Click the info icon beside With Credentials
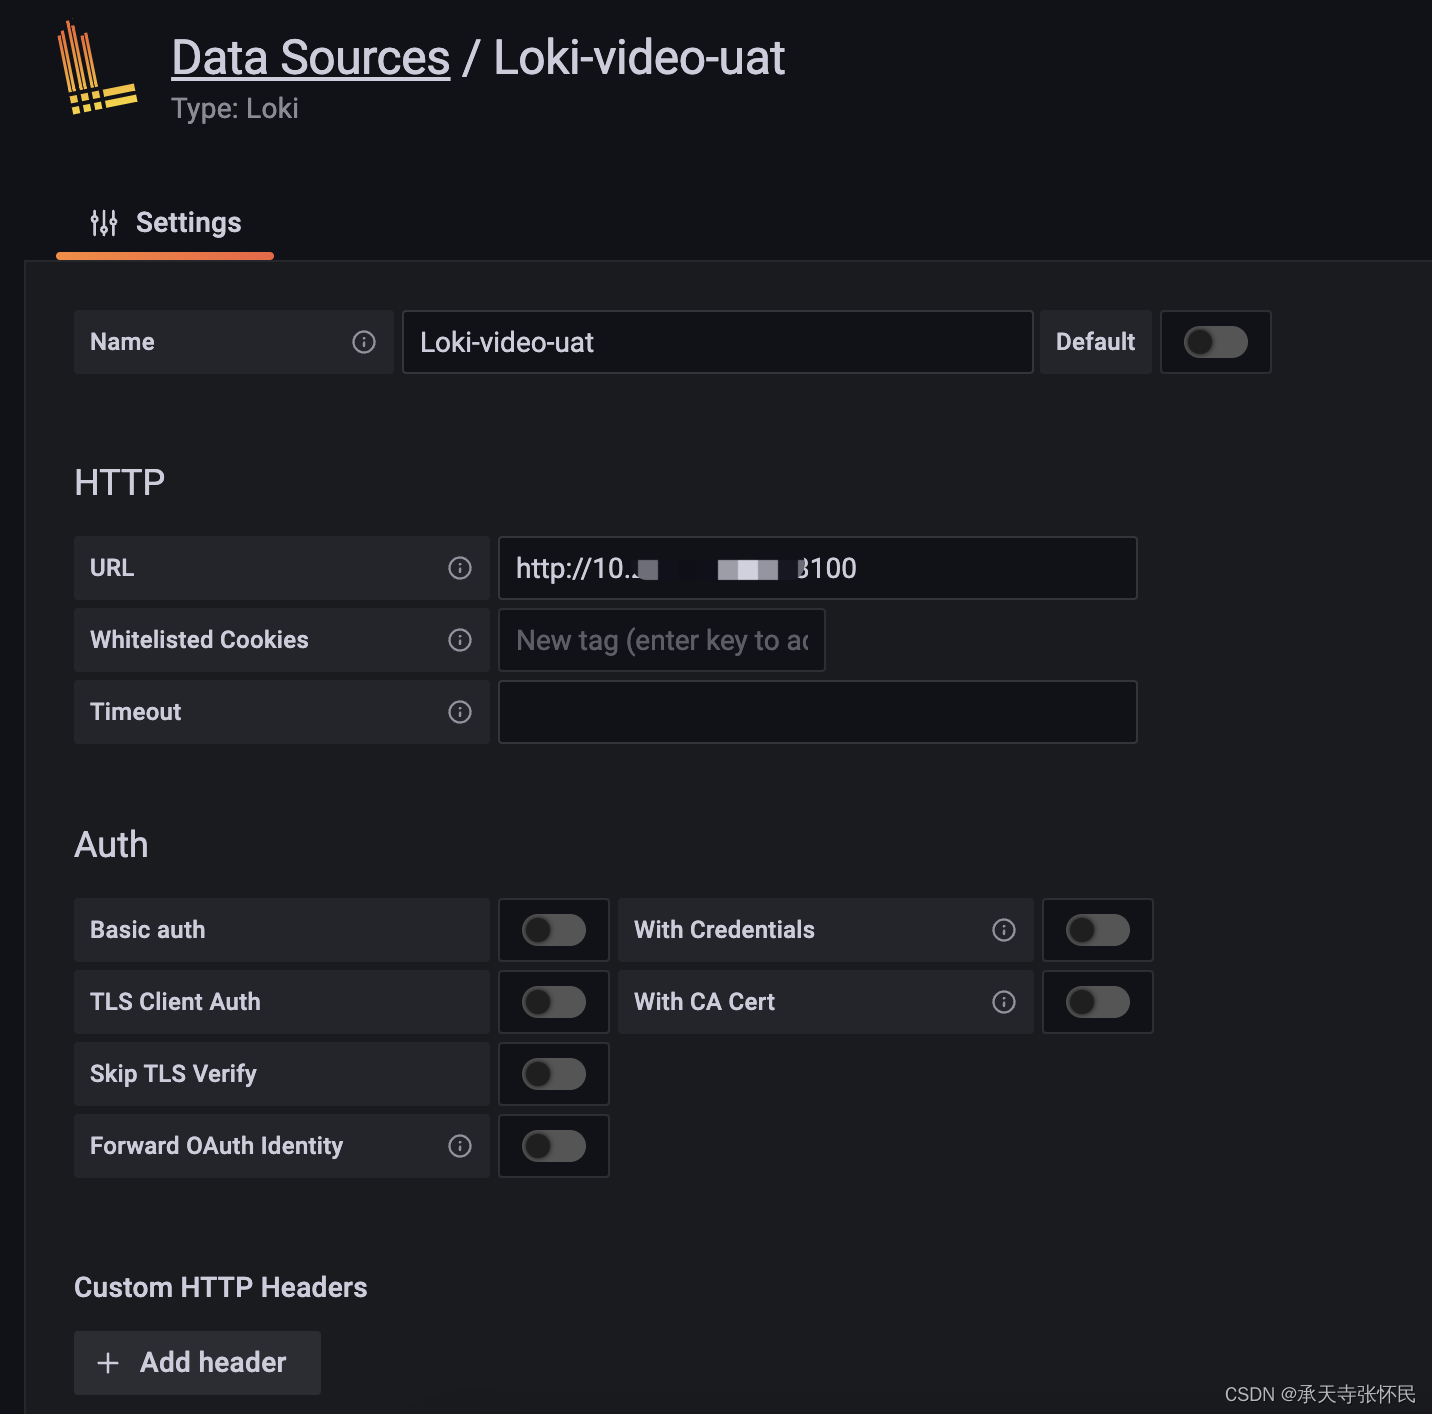Screen dimensions: 1432x1414 [x=1004, y=930]
